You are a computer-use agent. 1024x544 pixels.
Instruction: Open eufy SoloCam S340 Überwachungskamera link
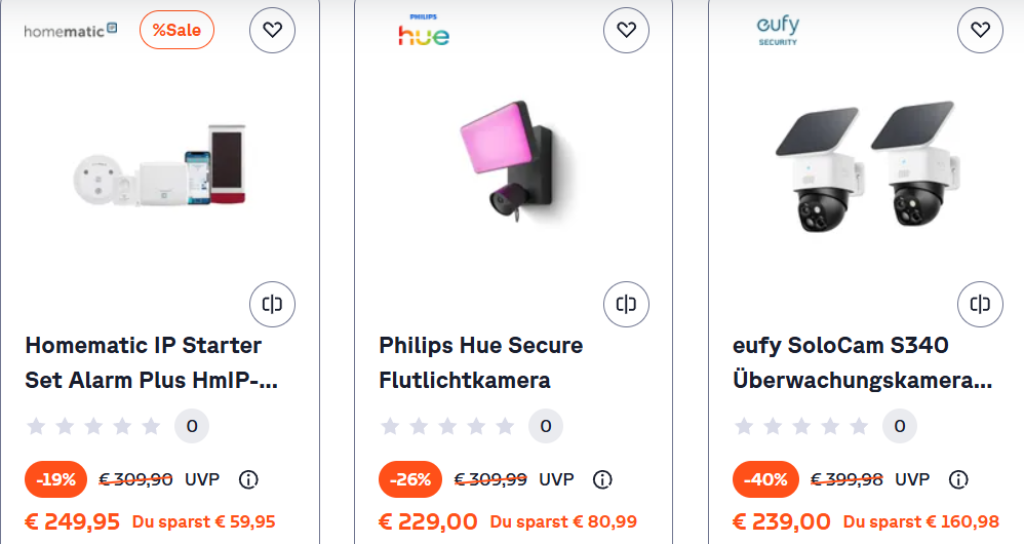(862, 363)
